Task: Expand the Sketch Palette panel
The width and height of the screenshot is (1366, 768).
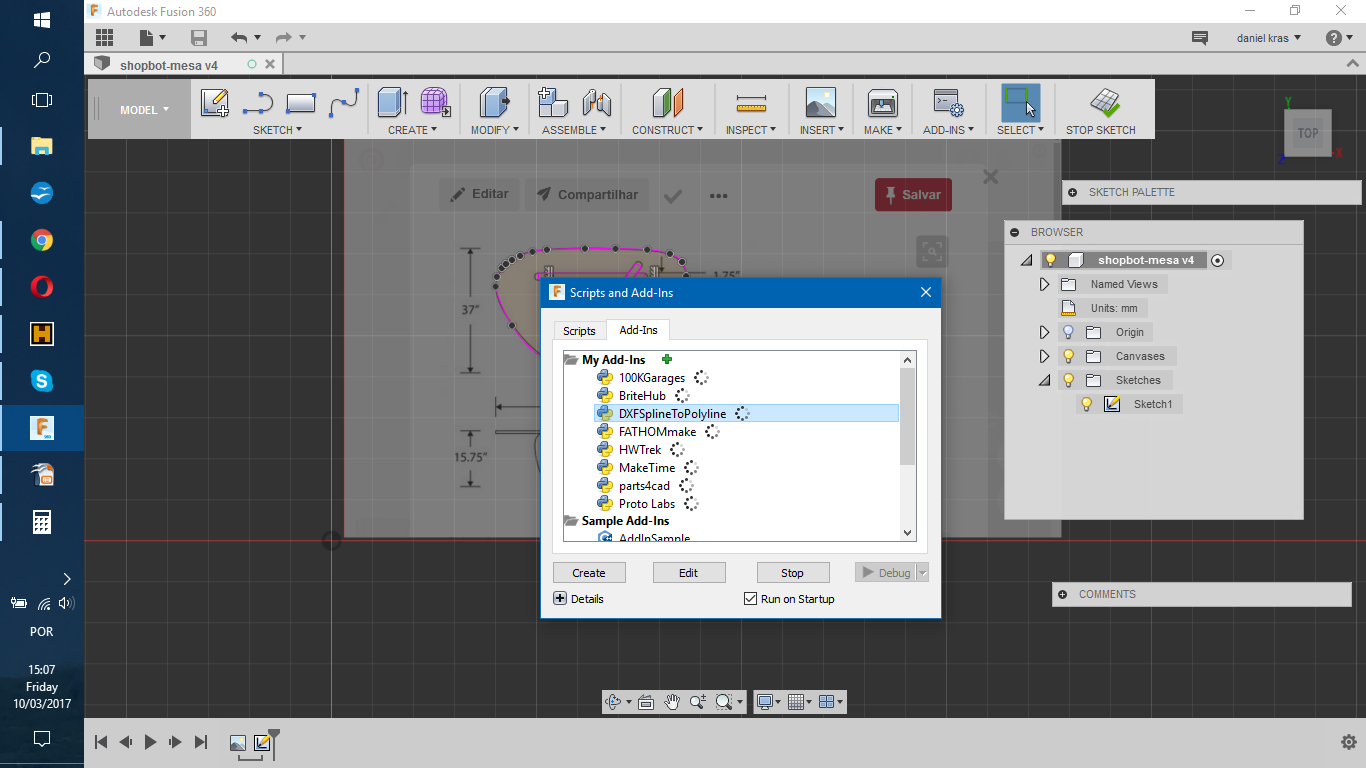Action: (x=1073, y=192)
